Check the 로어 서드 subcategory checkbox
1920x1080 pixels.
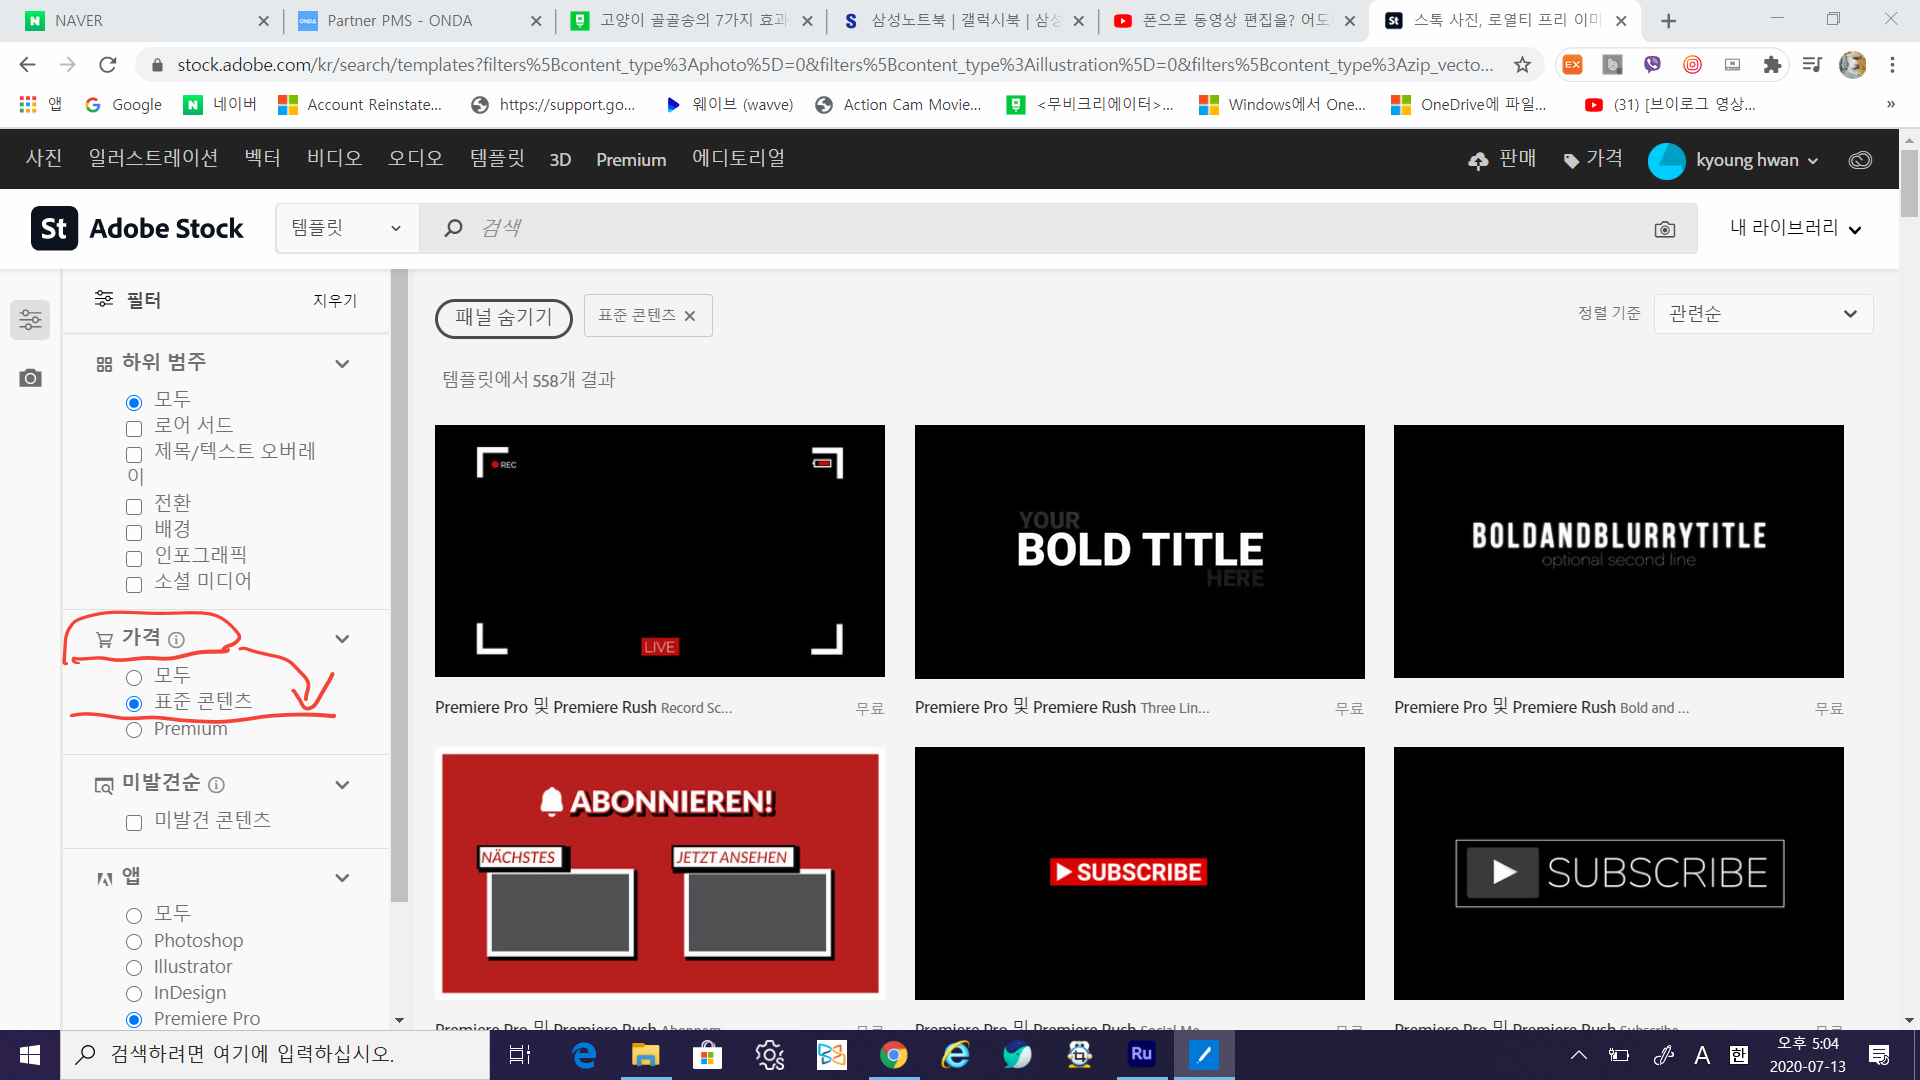[x=134, y=429]
